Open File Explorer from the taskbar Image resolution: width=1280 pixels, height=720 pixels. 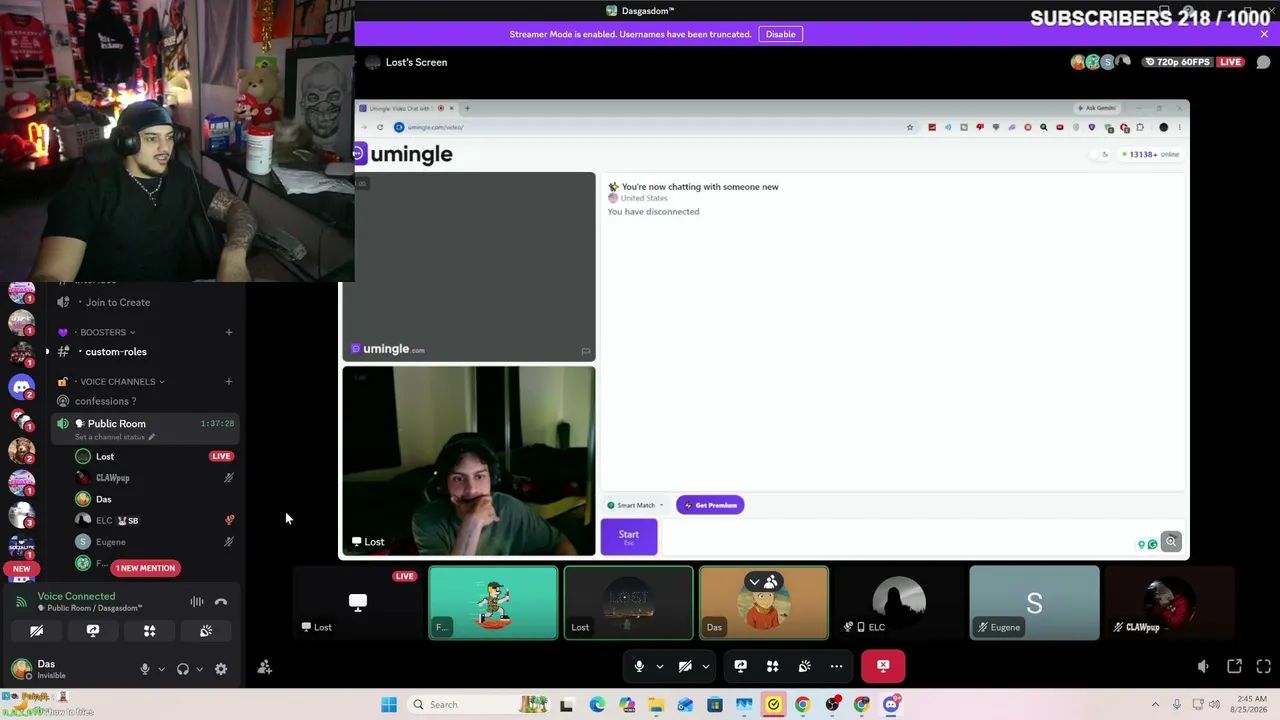coord(656,705)
